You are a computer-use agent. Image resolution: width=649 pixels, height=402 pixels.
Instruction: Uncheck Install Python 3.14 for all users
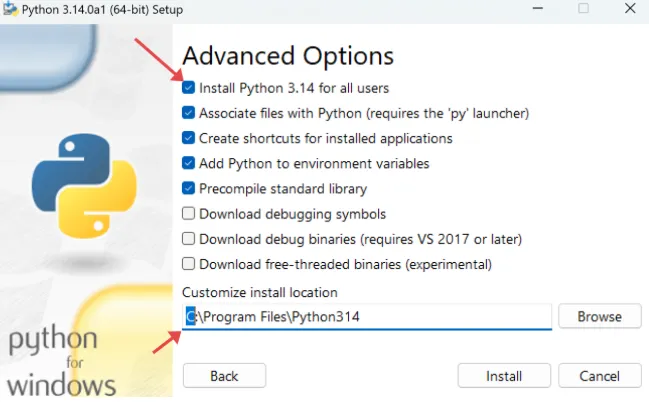pyautogui.click(x=189, y=88)
